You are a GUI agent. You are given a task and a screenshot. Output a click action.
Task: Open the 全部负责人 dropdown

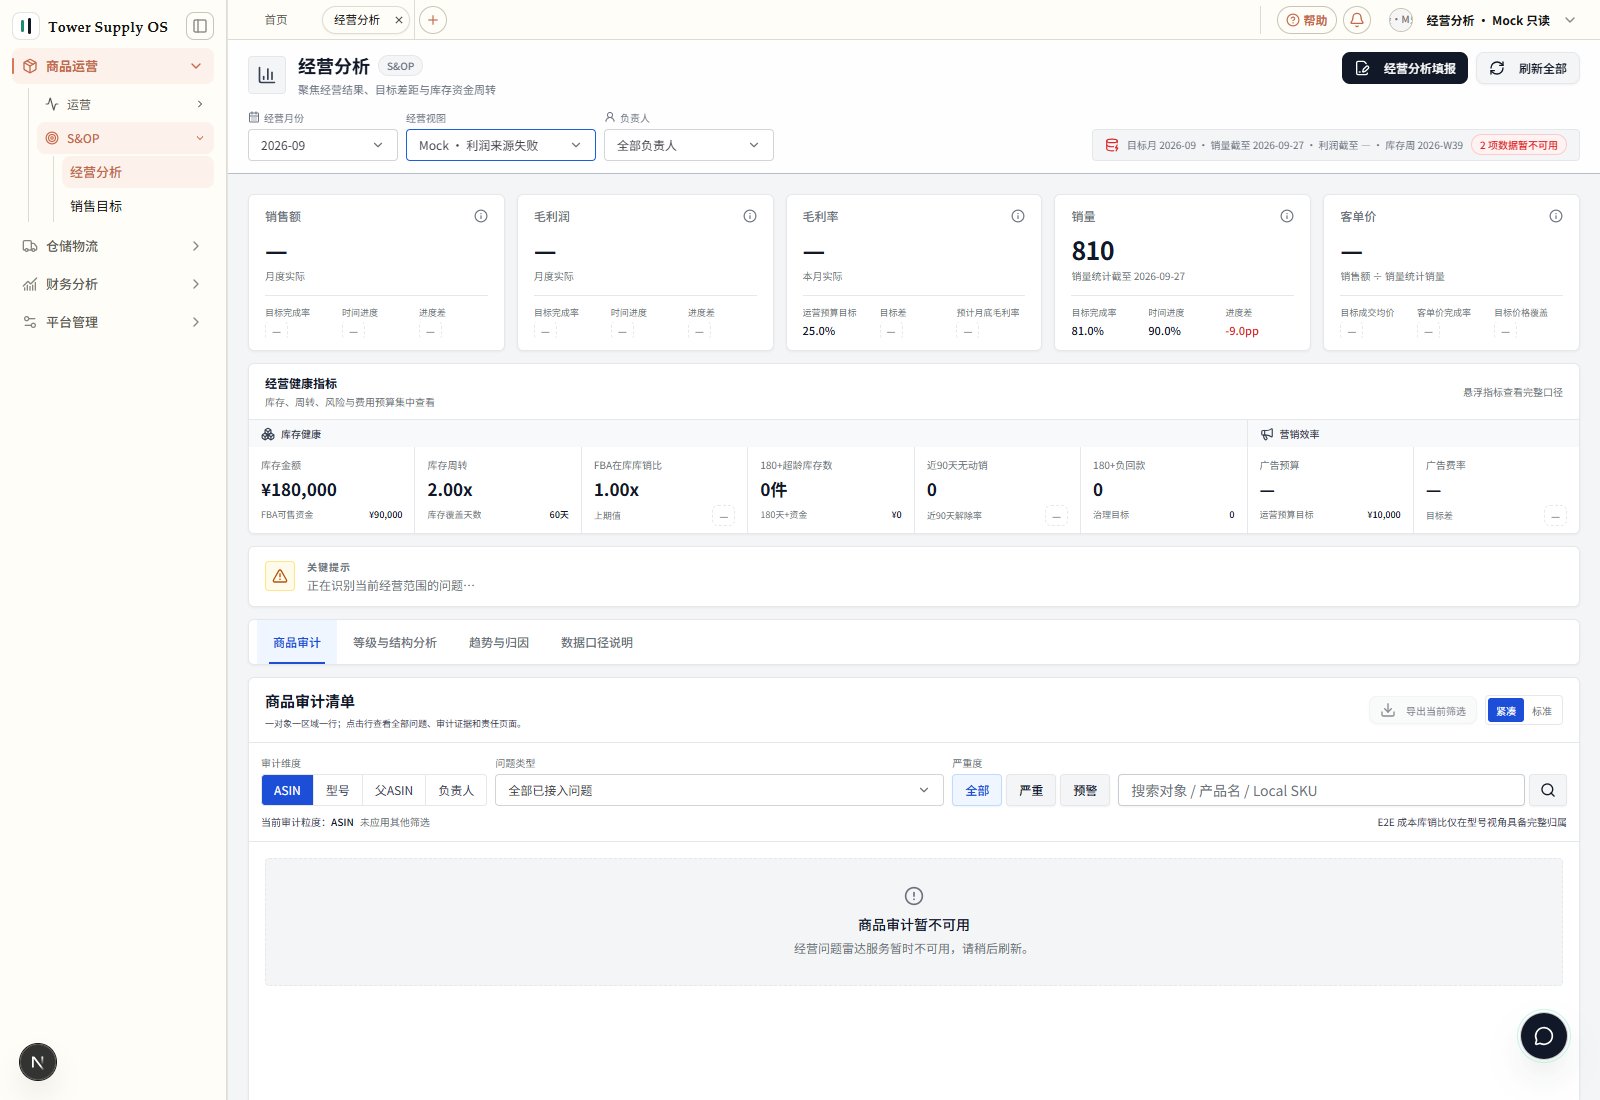click(x=688, y=145)
